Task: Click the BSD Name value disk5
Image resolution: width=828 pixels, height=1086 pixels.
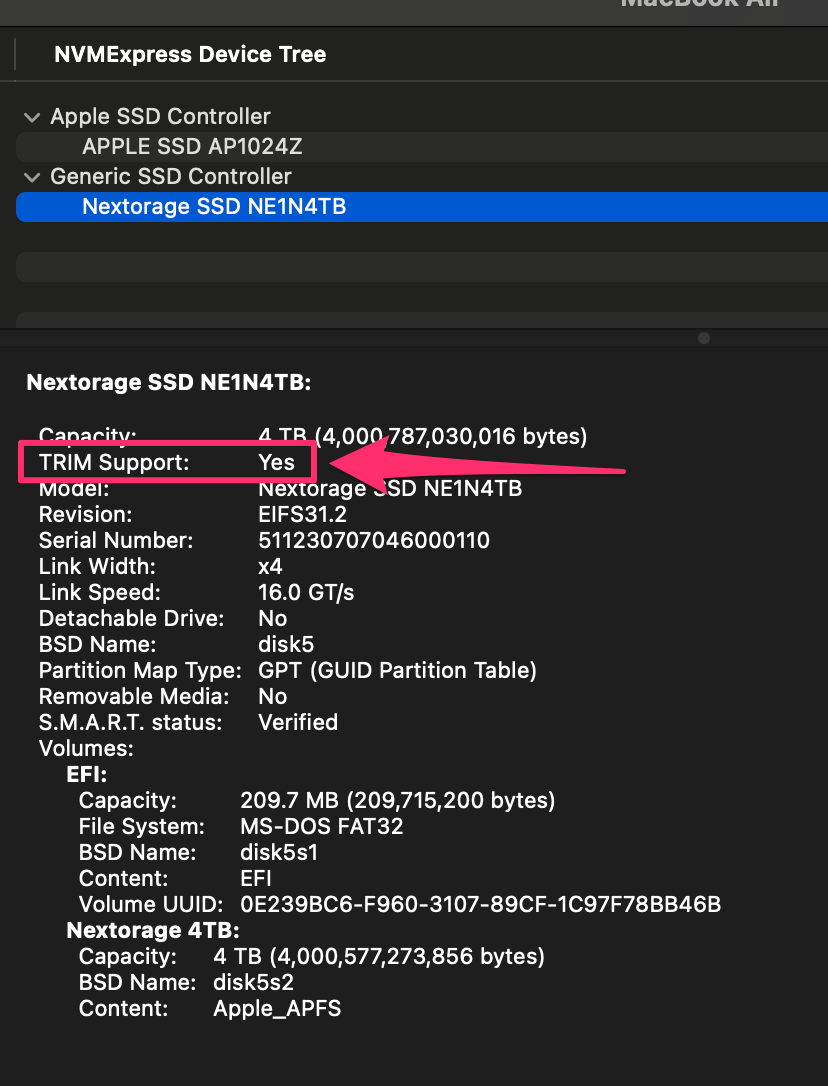Action: pos(285,644)
